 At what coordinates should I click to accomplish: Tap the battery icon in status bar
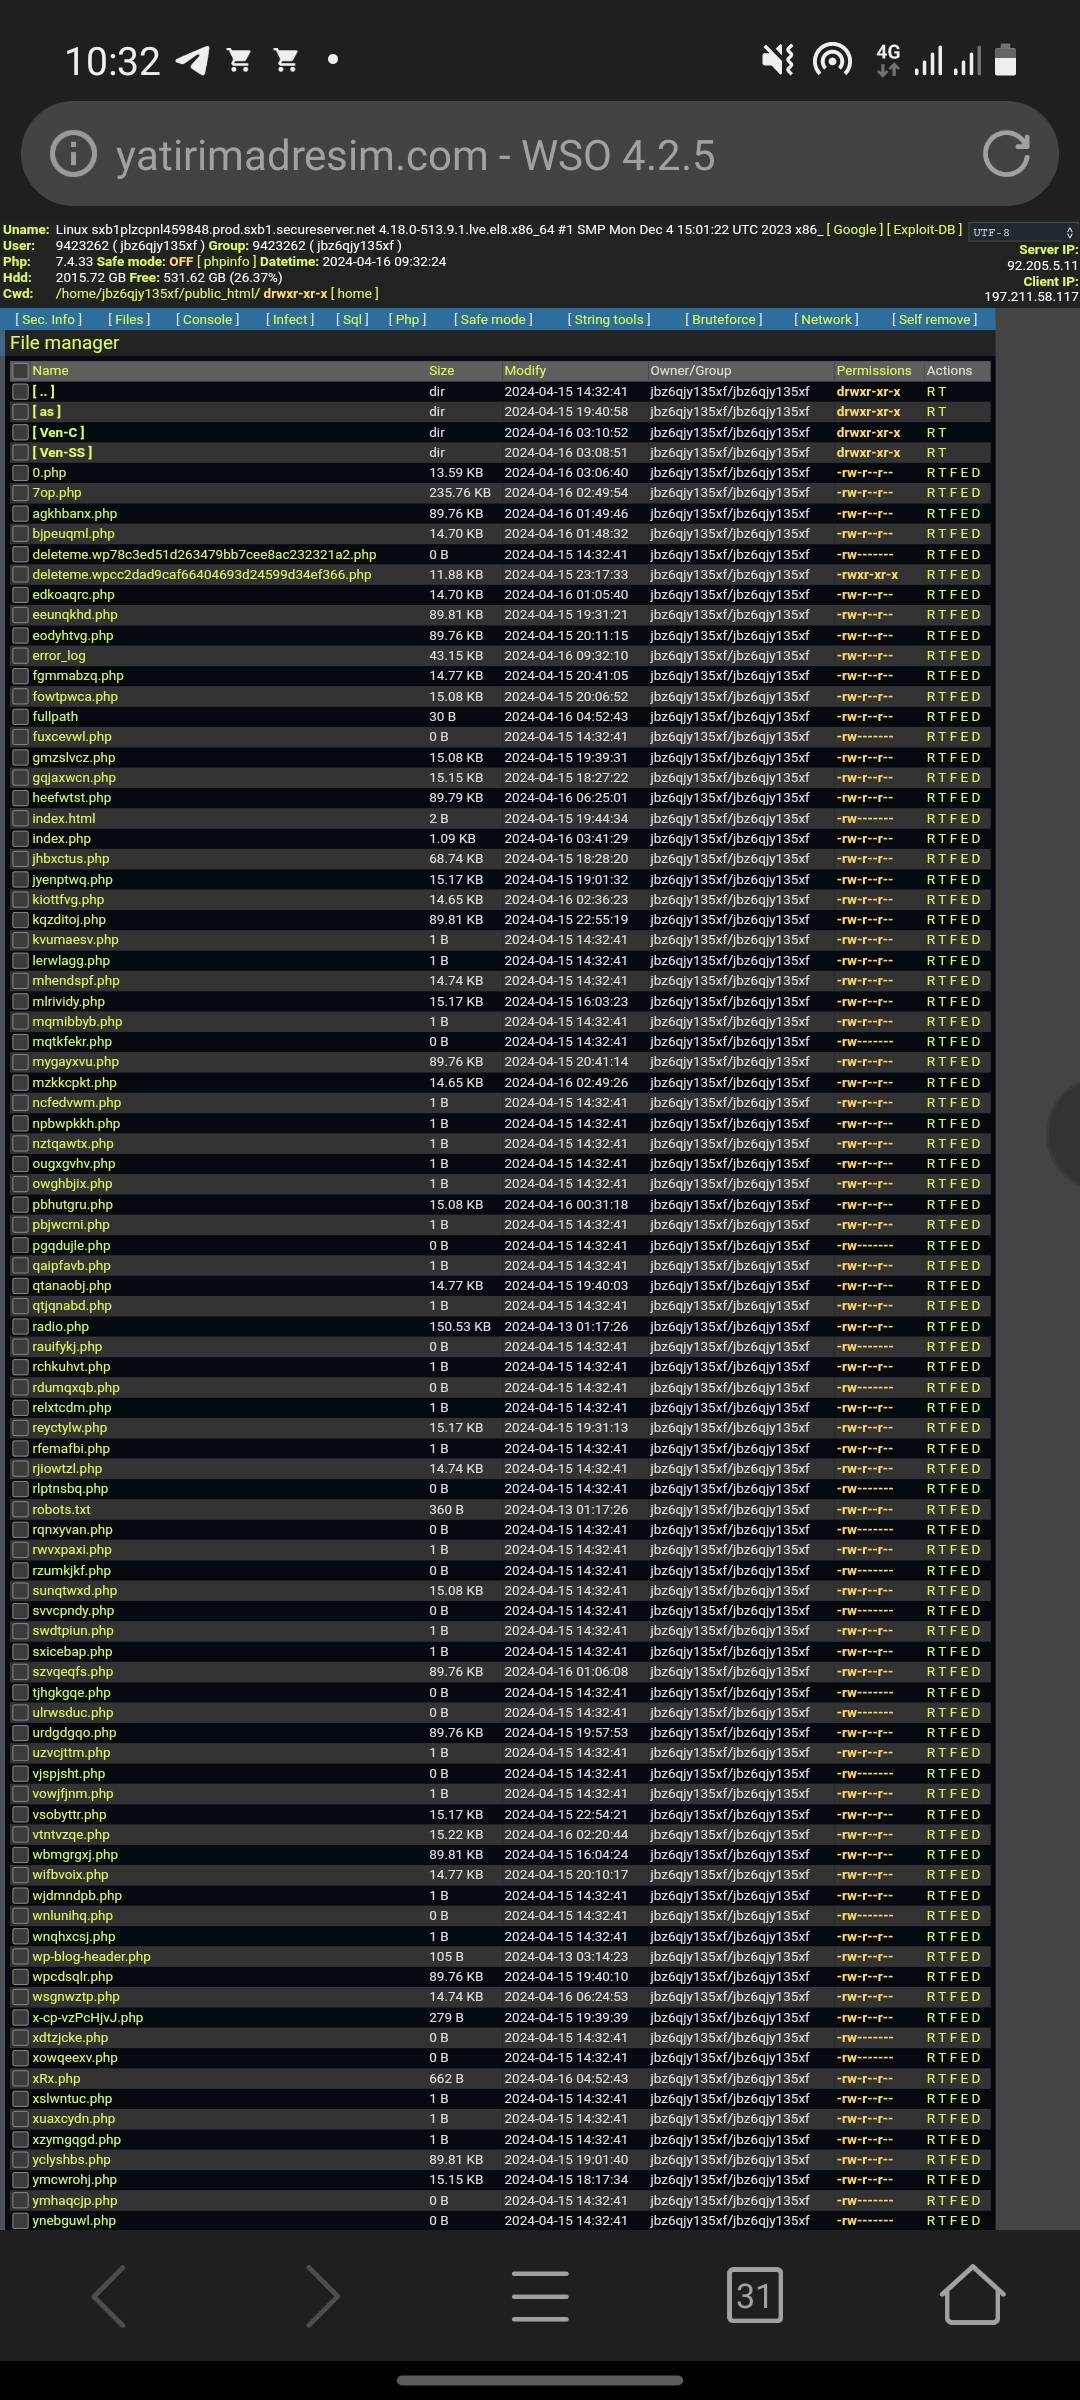click(1006, 60)
